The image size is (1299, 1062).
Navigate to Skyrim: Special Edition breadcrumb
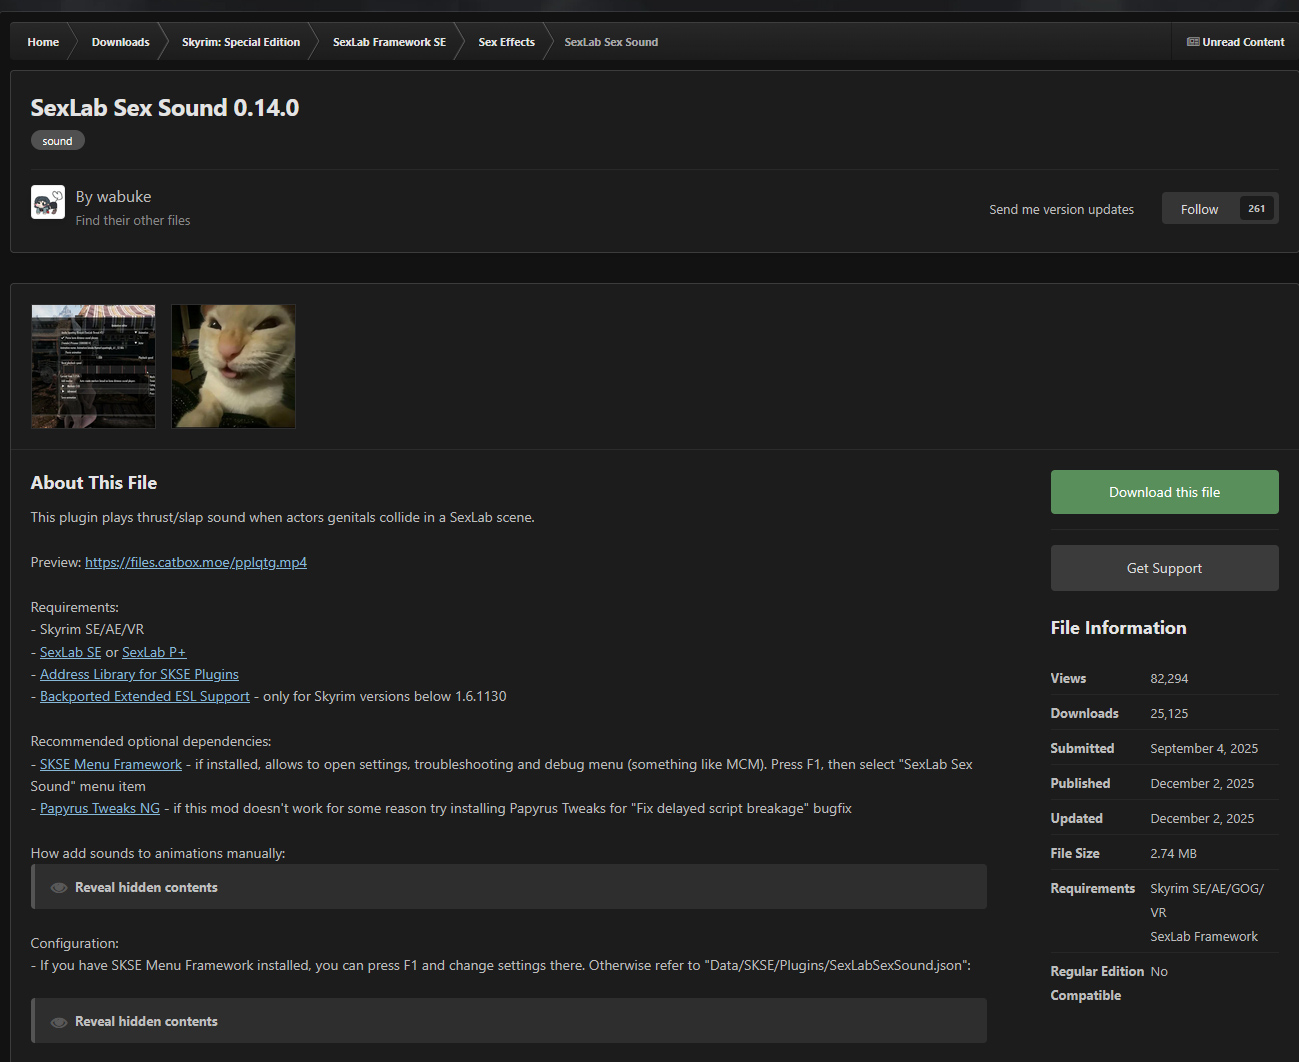[241, 42]
